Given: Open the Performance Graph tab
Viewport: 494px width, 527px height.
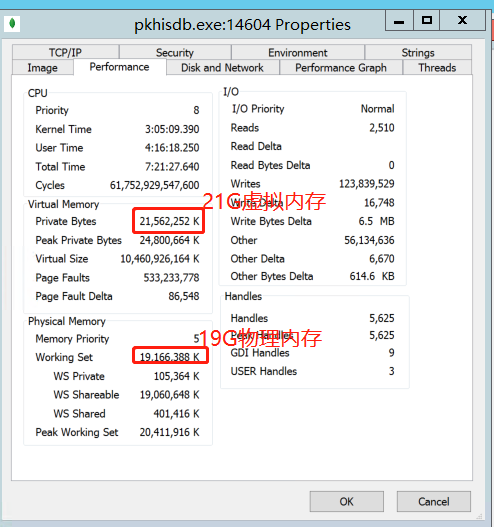Looking at the screenshot, I should 341,68.
